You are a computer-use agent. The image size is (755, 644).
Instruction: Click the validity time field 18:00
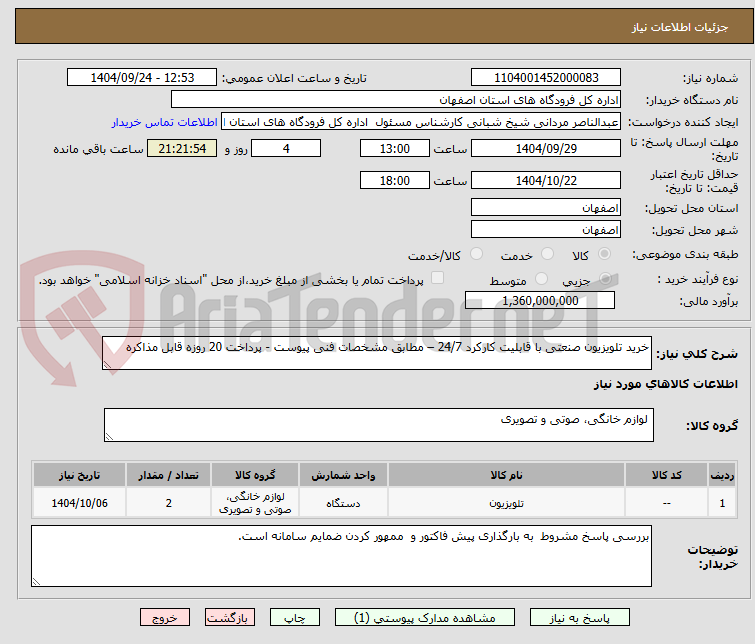(395, 180)
